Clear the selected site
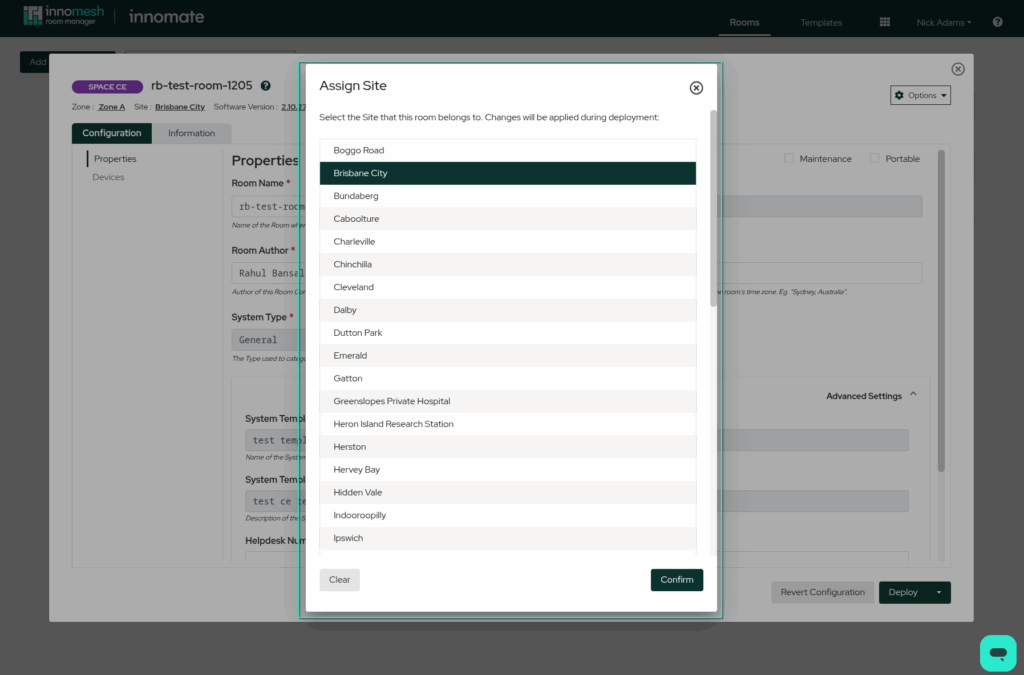 (x=339, y=580)
